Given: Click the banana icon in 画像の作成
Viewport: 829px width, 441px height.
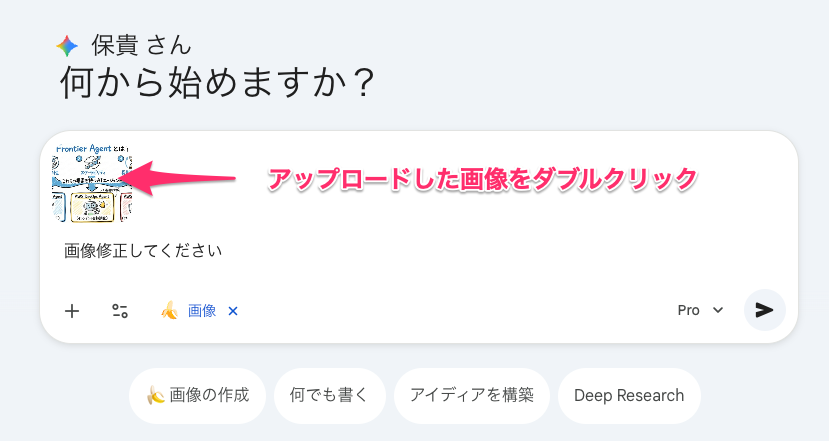Looking at the screenshot, I should coord(155,395).
